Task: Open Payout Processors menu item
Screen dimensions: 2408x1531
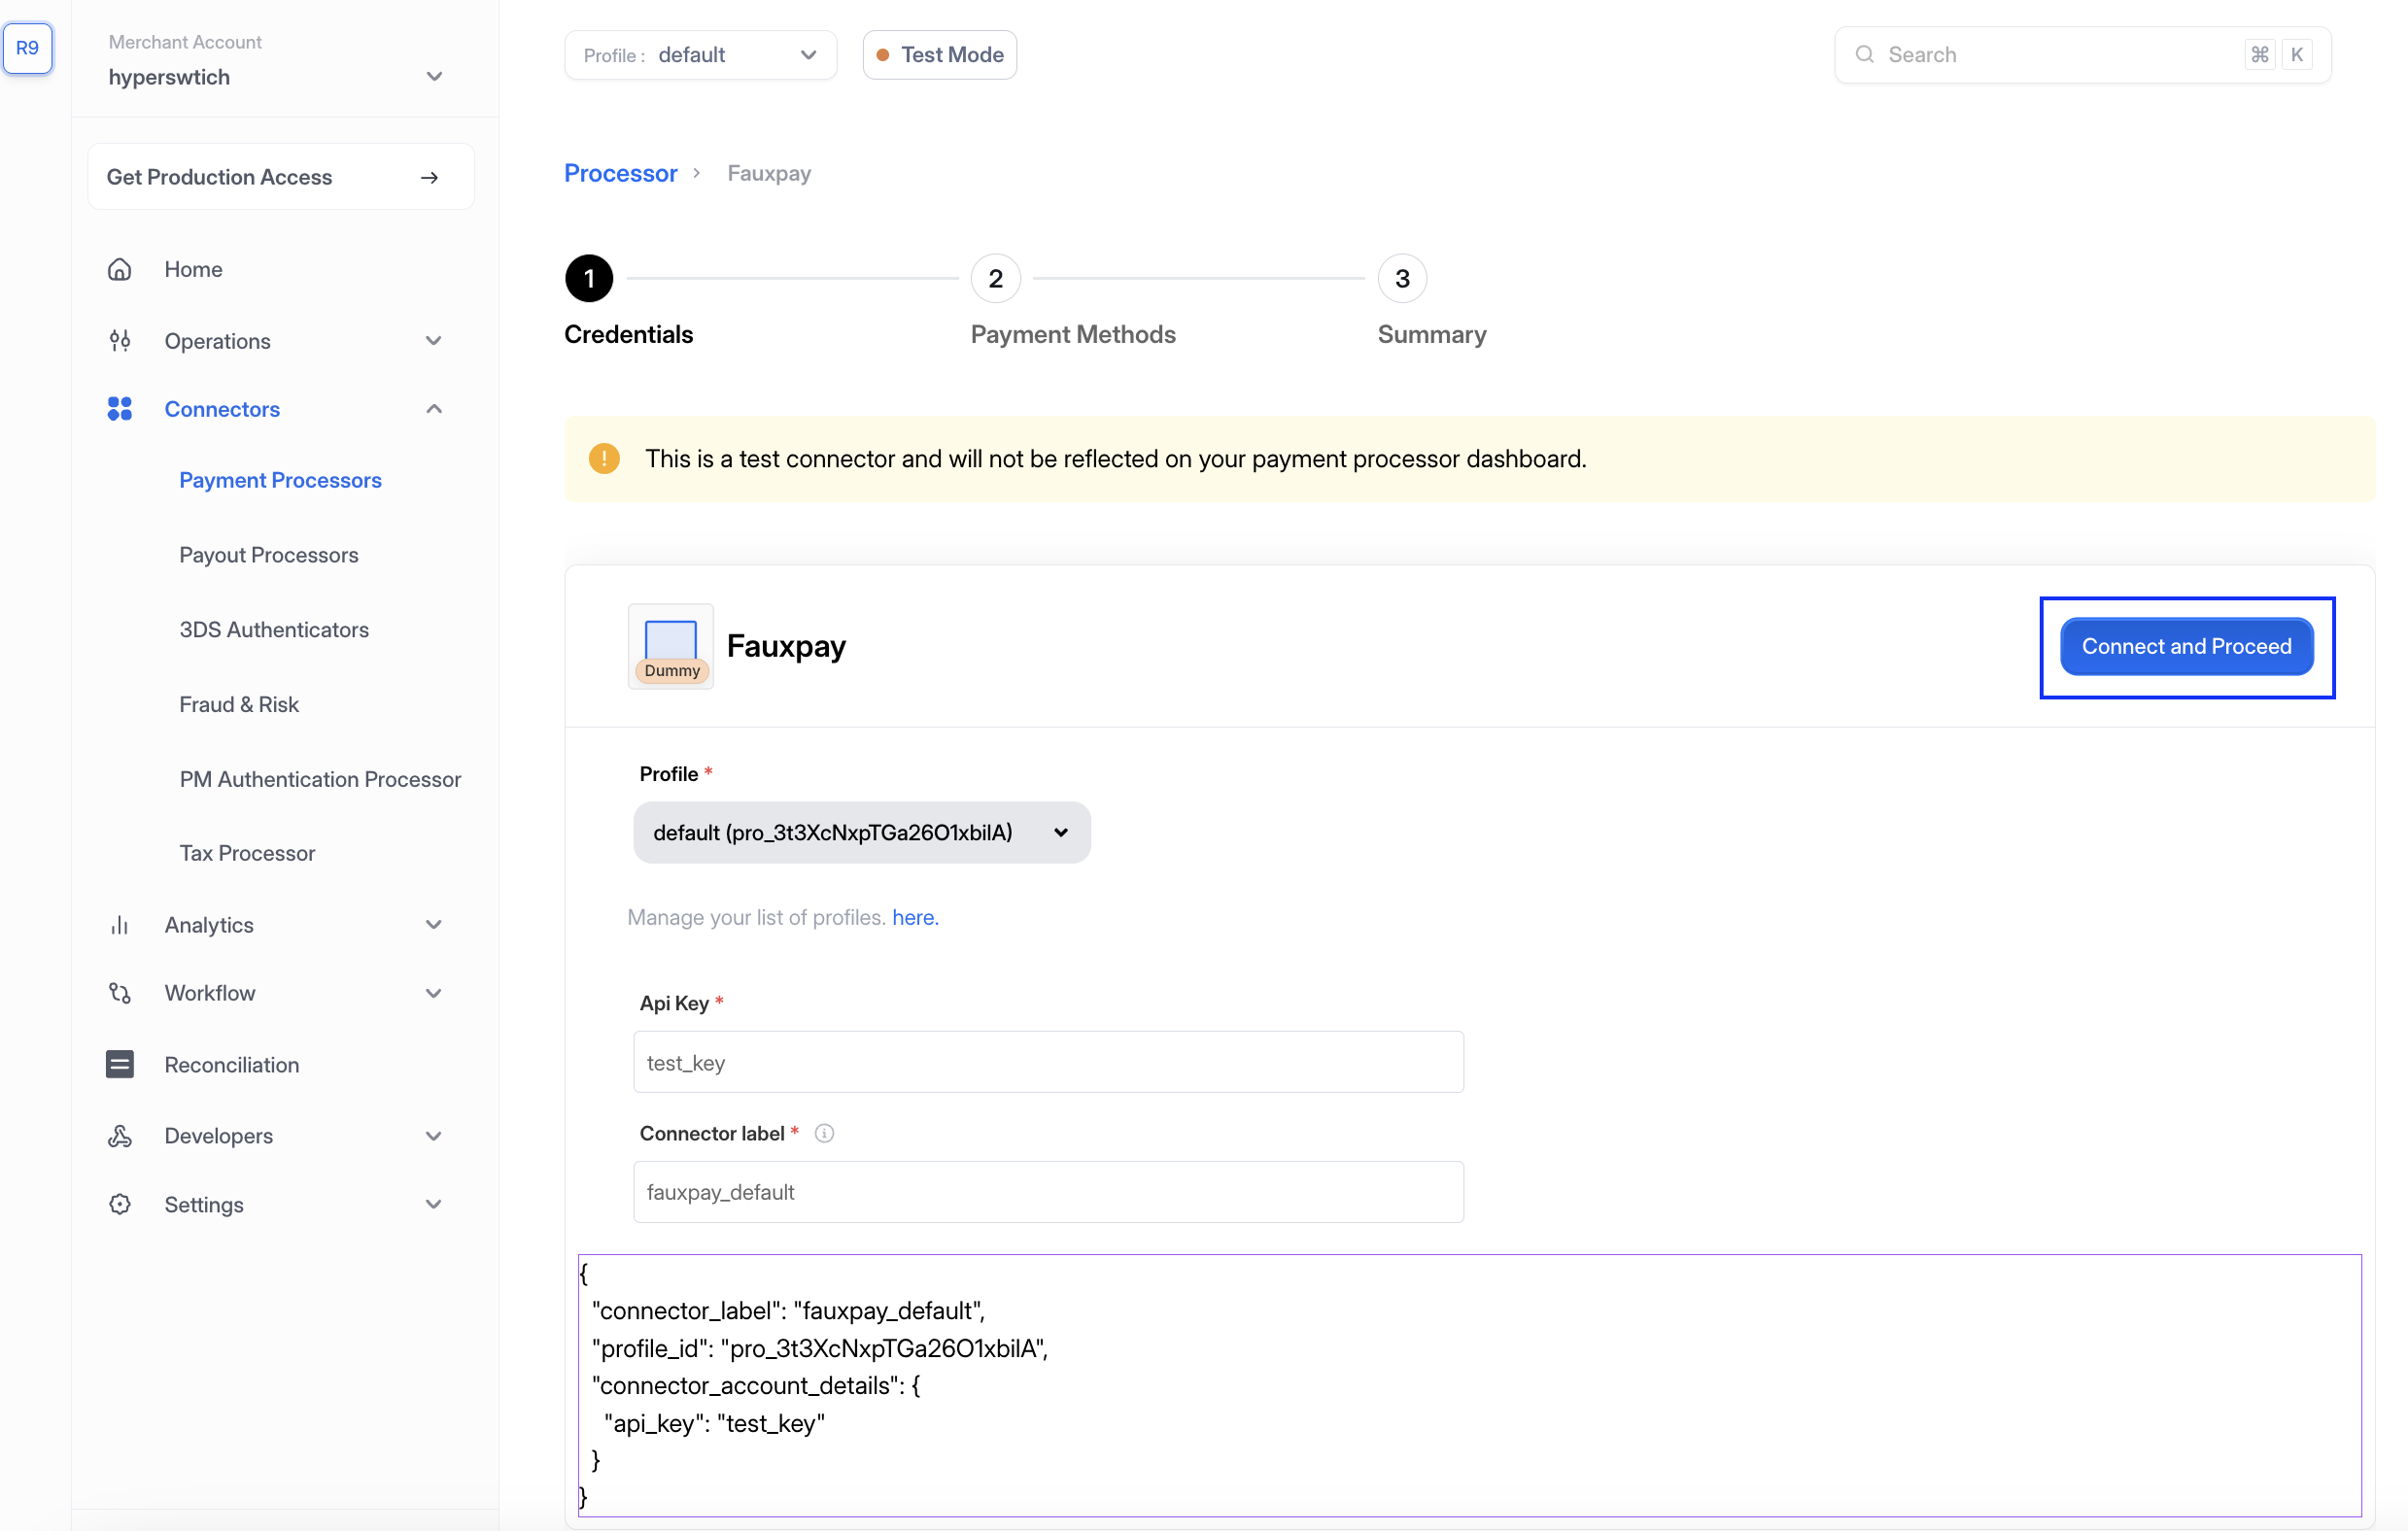Action: tap(268, 555)
